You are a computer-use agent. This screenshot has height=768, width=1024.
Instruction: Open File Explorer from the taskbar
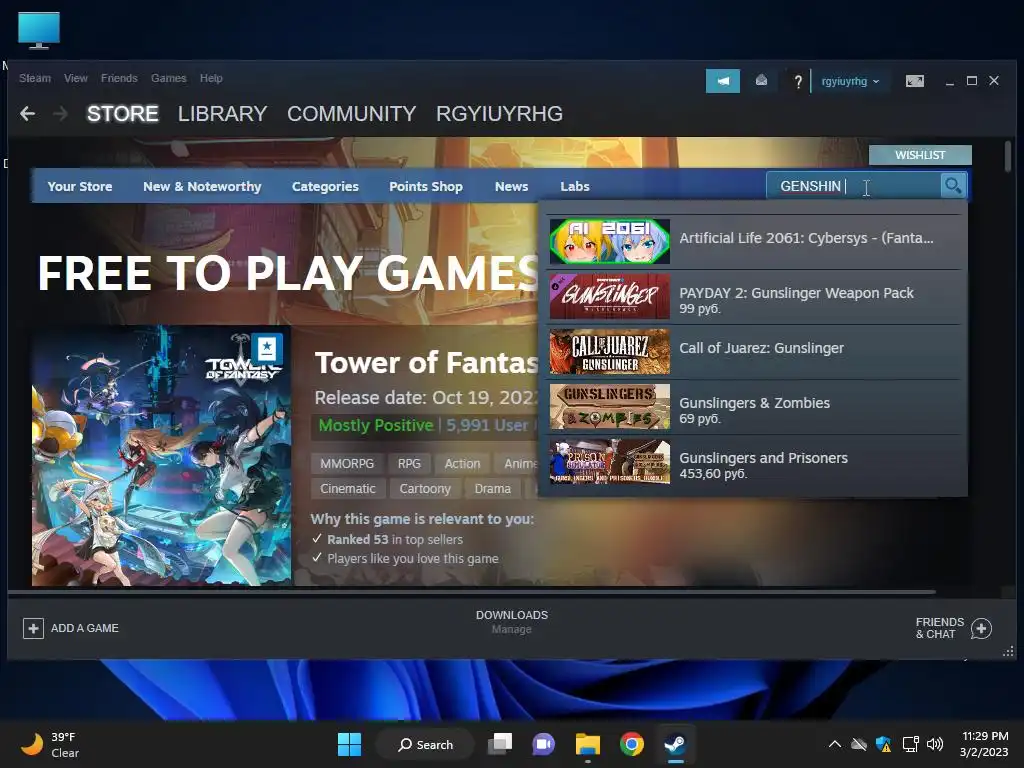click(x=588, y=744)
